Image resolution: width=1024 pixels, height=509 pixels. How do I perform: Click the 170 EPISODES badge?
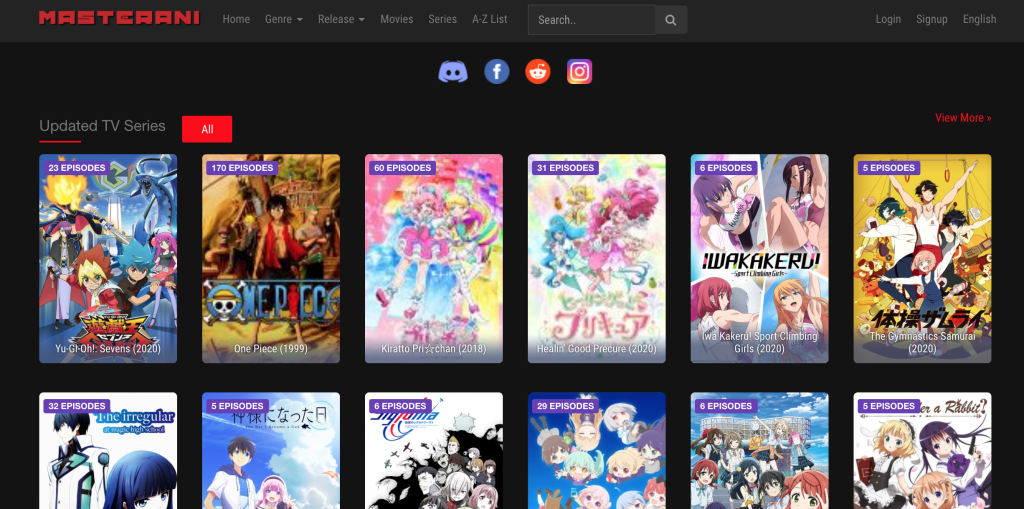(242, 168)
